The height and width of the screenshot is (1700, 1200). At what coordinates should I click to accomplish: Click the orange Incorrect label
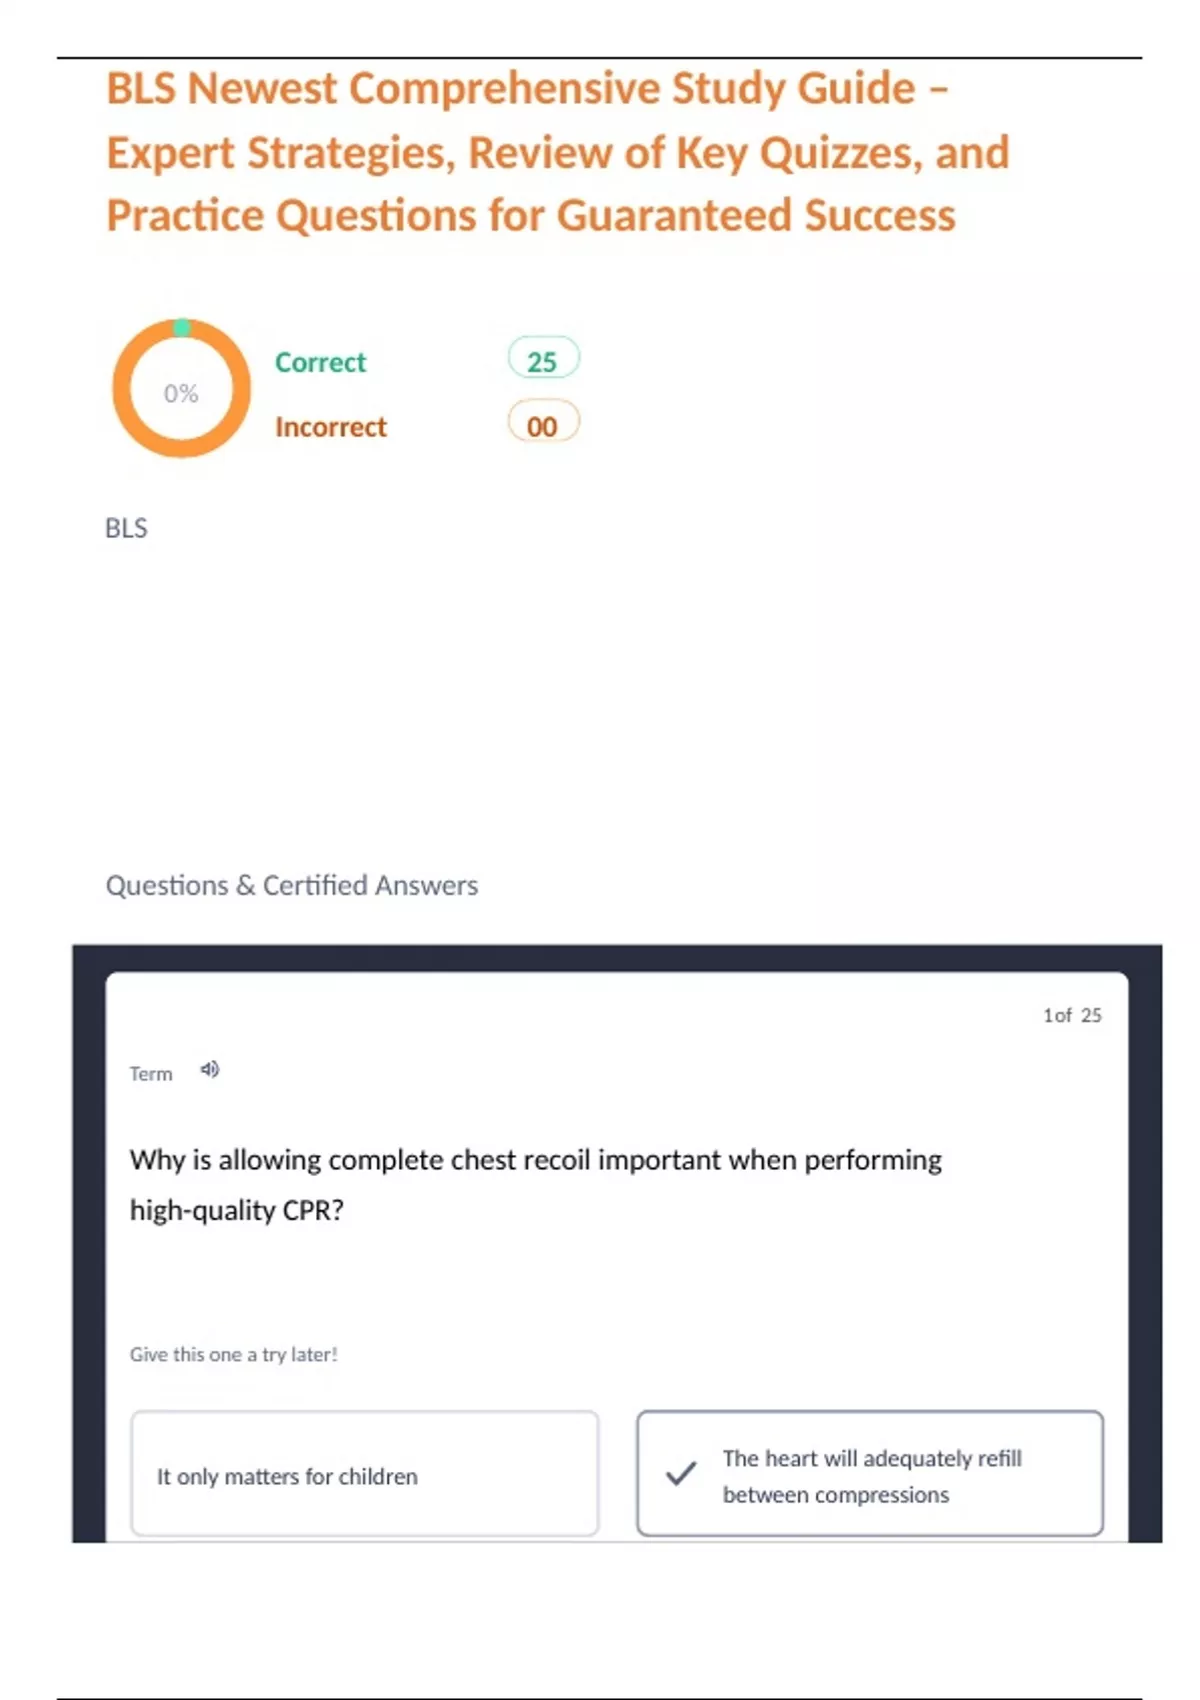pyautogui.click(x=330, y=427)
